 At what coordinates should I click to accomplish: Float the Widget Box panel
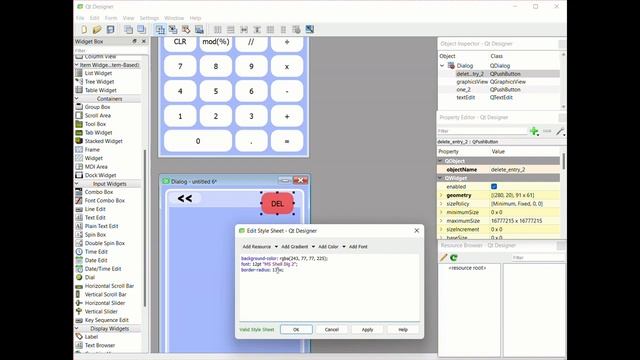coord(135,41)
